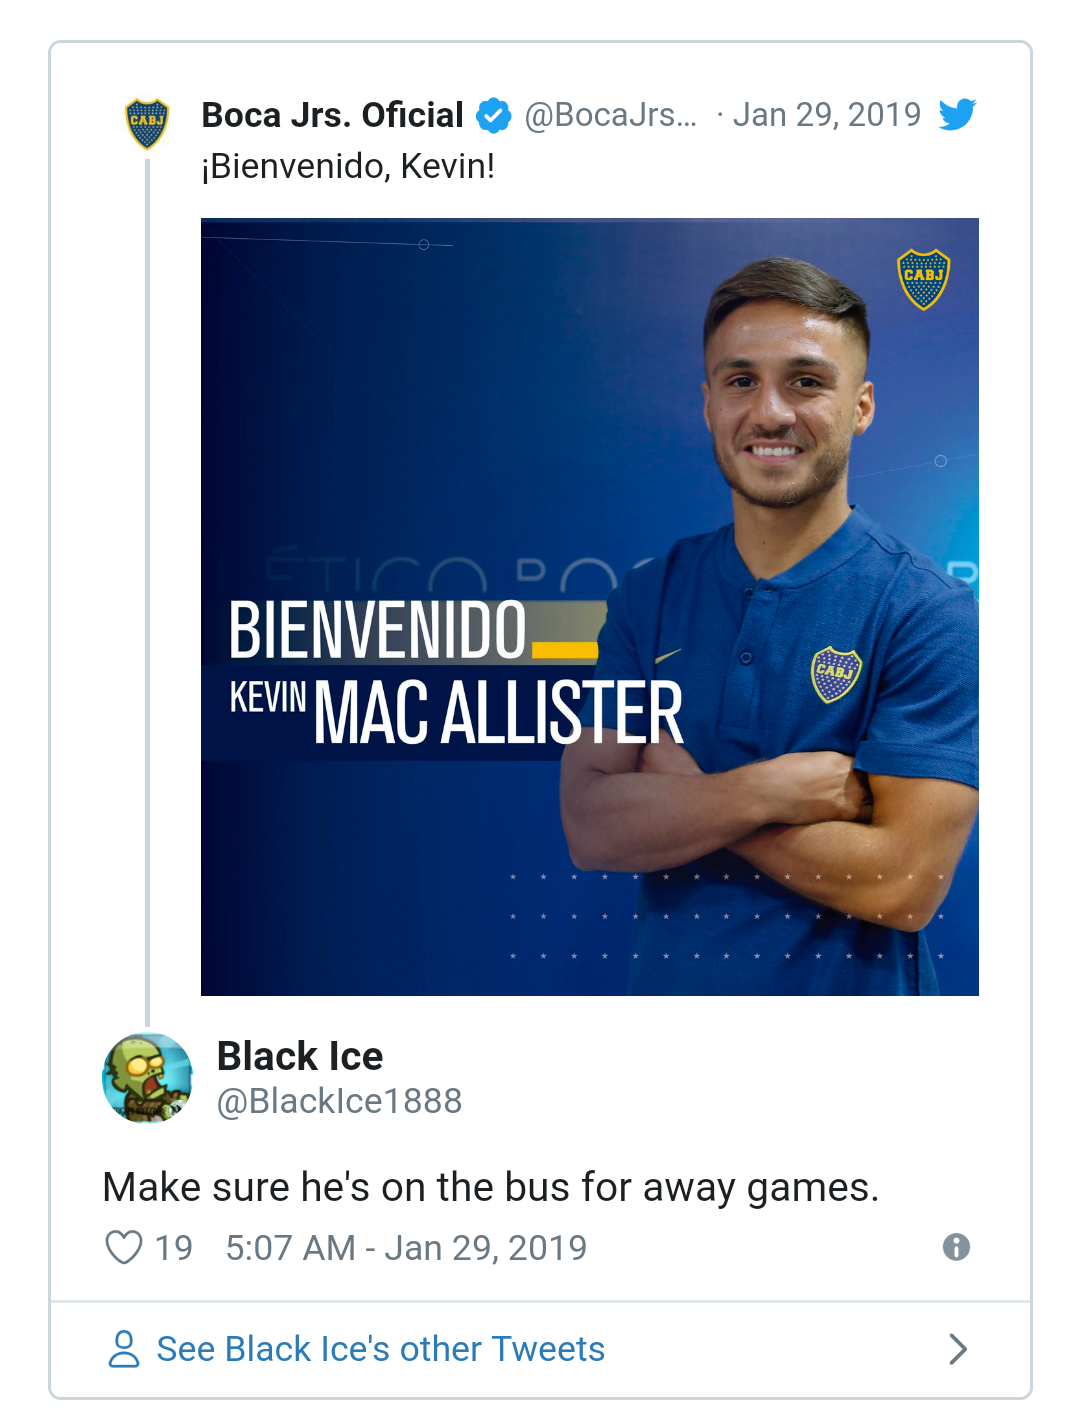Click the "¡Bienvenido, Kevin!" tweet text

pos(348,166)
